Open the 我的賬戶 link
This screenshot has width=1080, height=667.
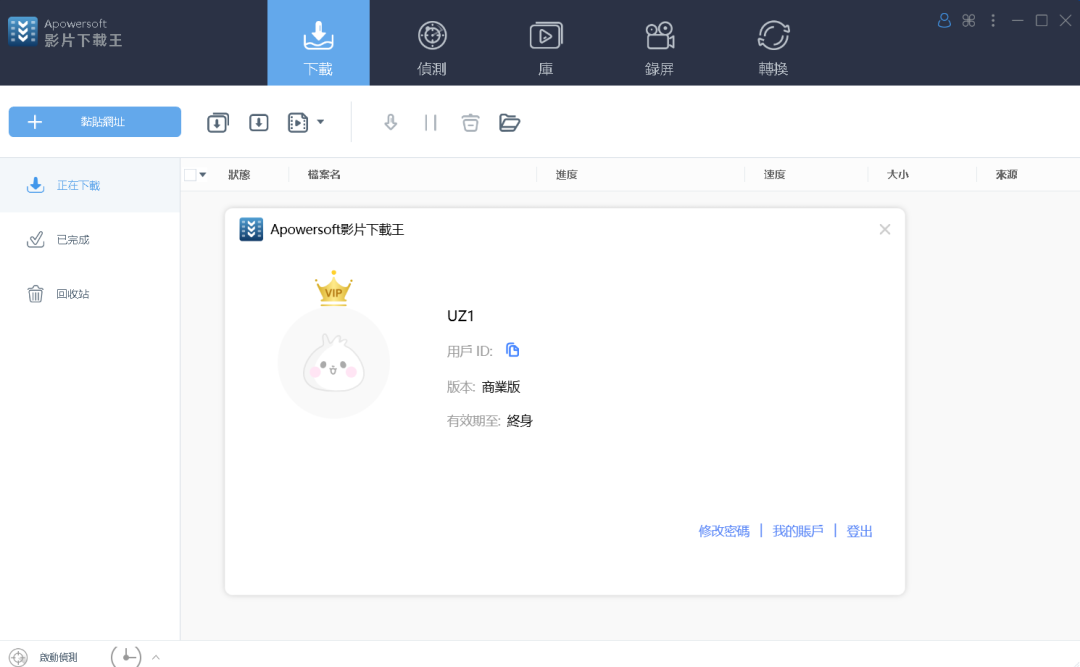798,531
